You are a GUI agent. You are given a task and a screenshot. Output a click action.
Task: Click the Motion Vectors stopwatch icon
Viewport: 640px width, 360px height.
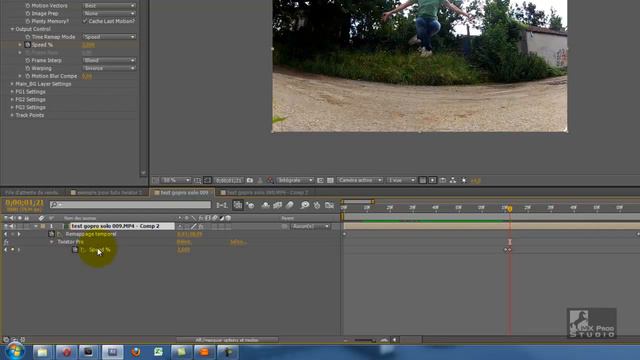tap(28, 6)
